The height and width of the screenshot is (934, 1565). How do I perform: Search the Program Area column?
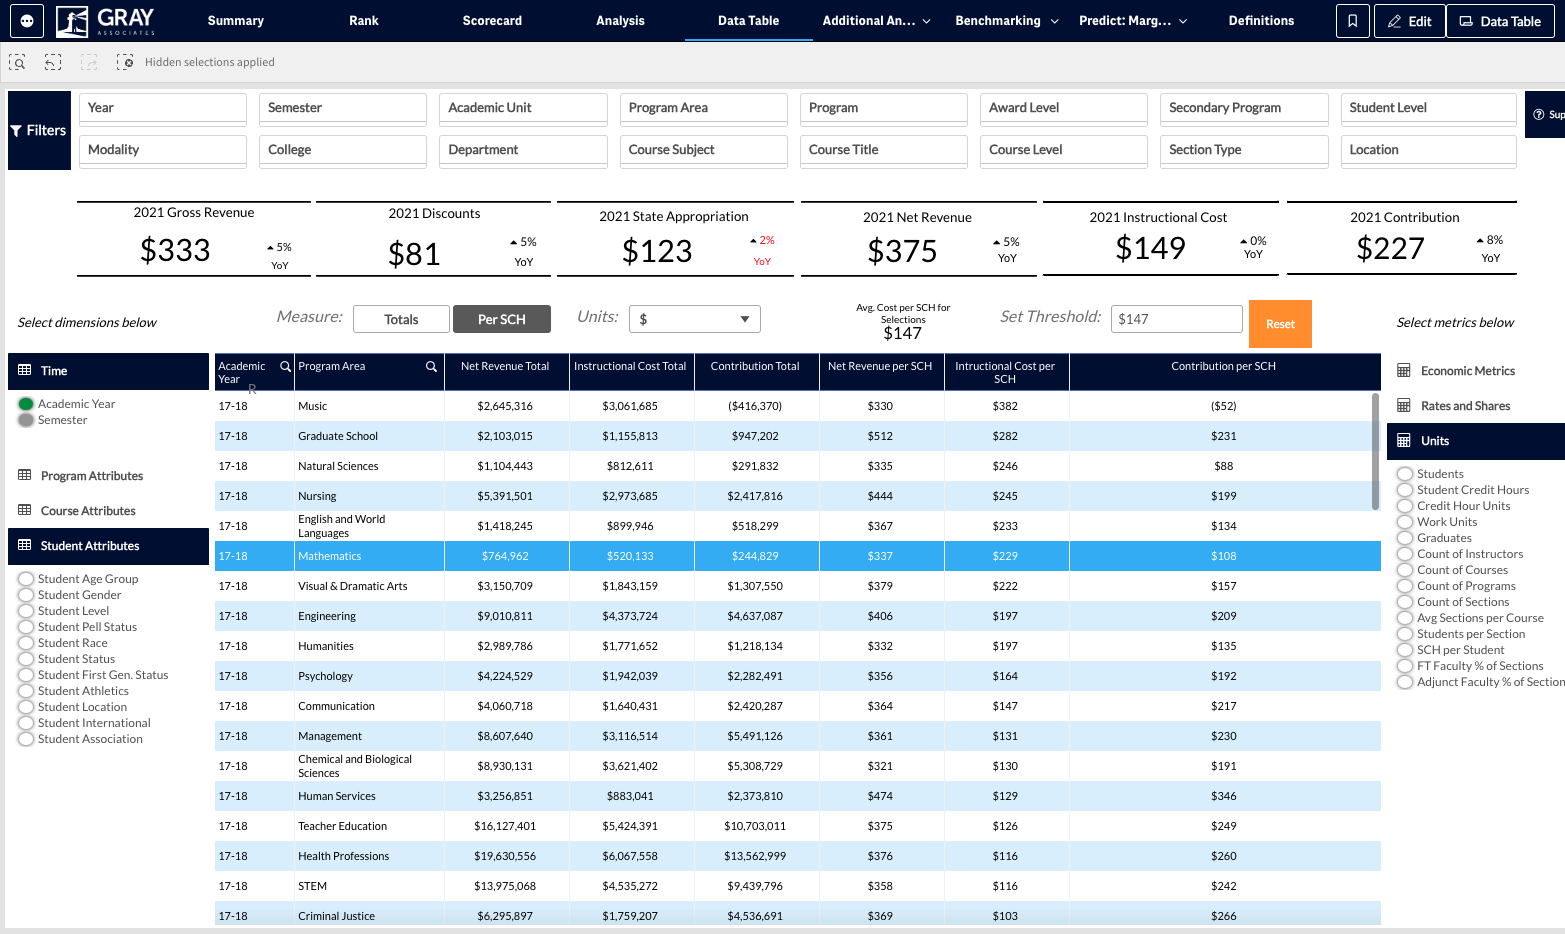431,366
